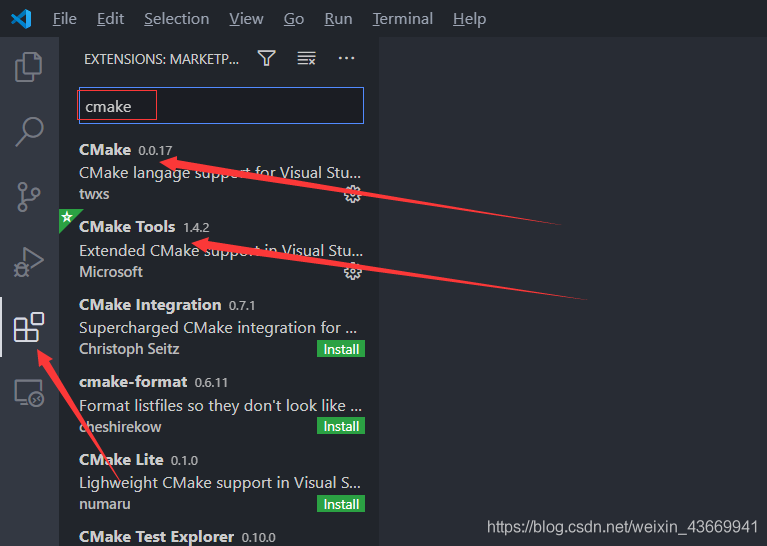Open the Go menu
Image resolution: width=767 pixels, height=546 pixels.
coord(294,19)
